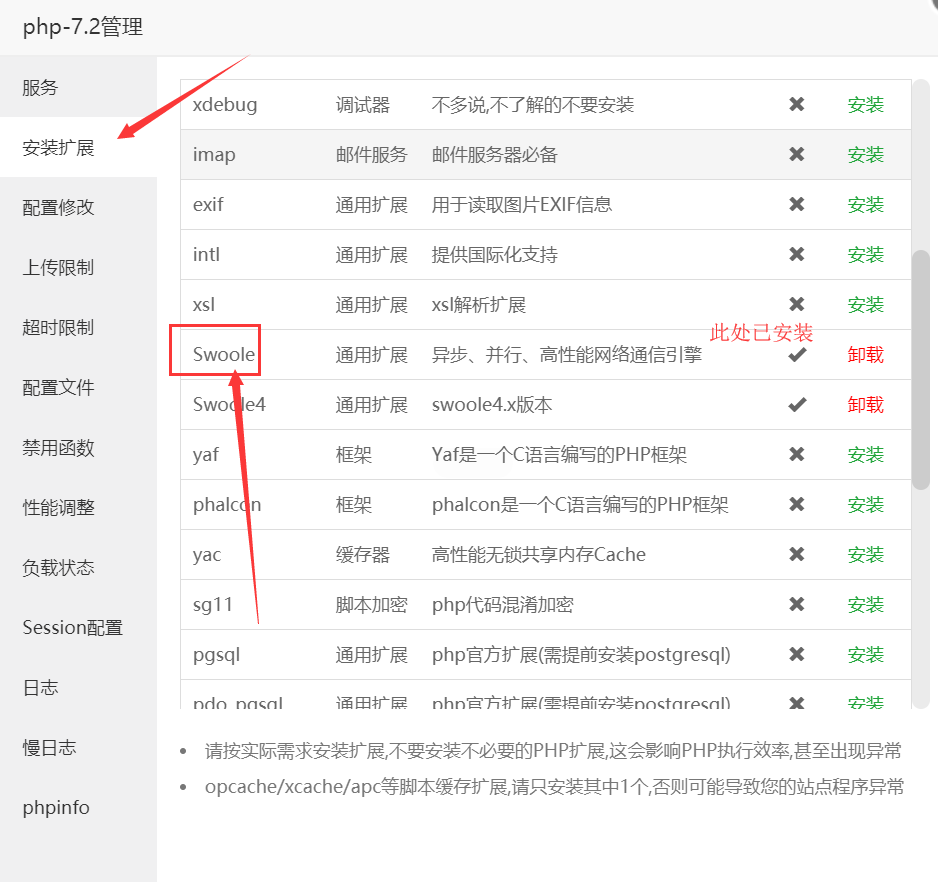Click the checkmark icon in Swoole4 row
The width and height of the screenshot is (938, 882).
(797, 405)
